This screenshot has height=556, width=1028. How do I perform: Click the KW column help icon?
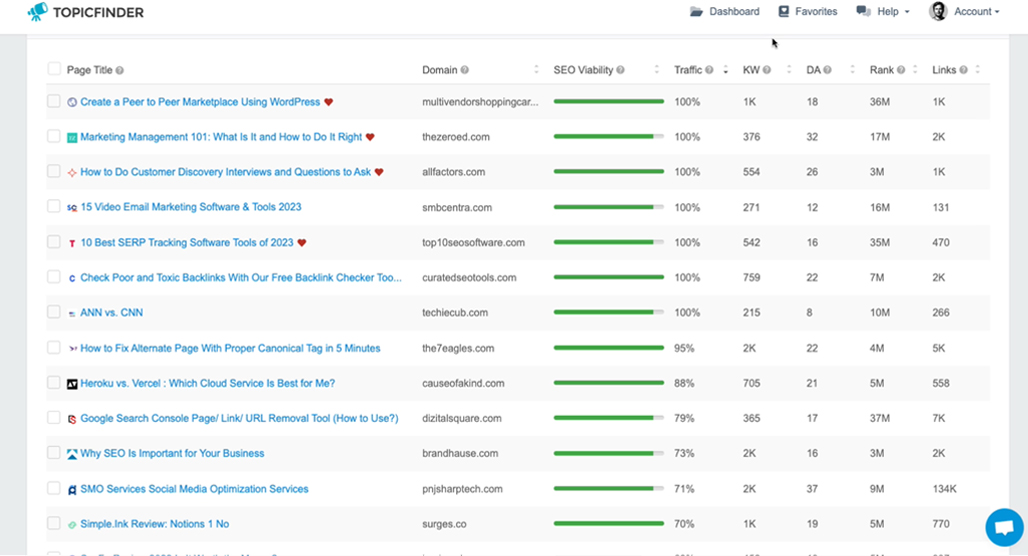[x=766, y=70]
